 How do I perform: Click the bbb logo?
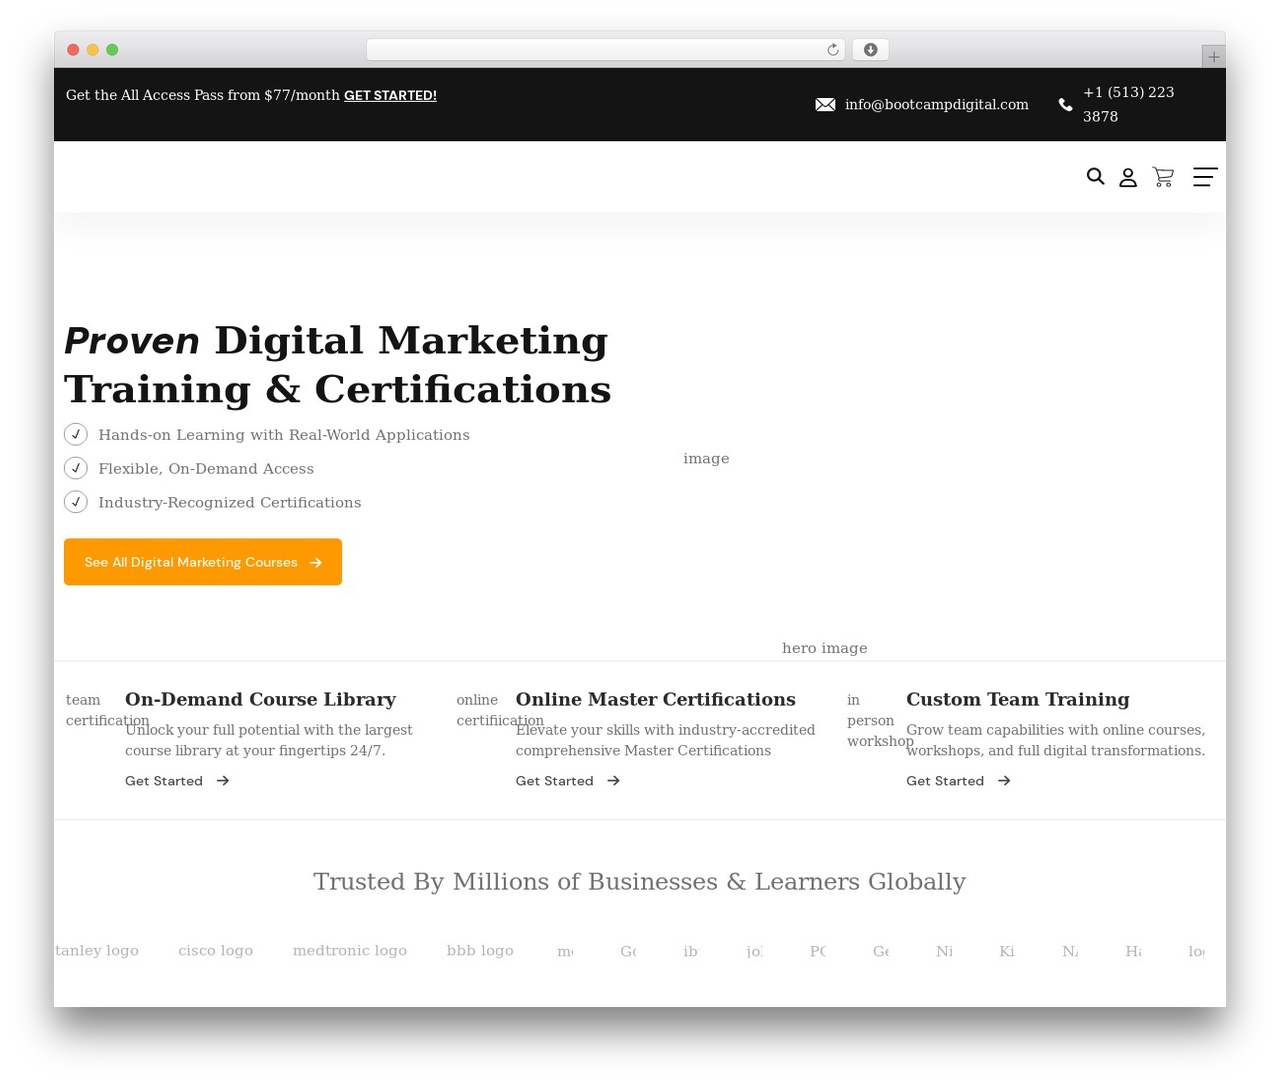[x=480, y=951]
